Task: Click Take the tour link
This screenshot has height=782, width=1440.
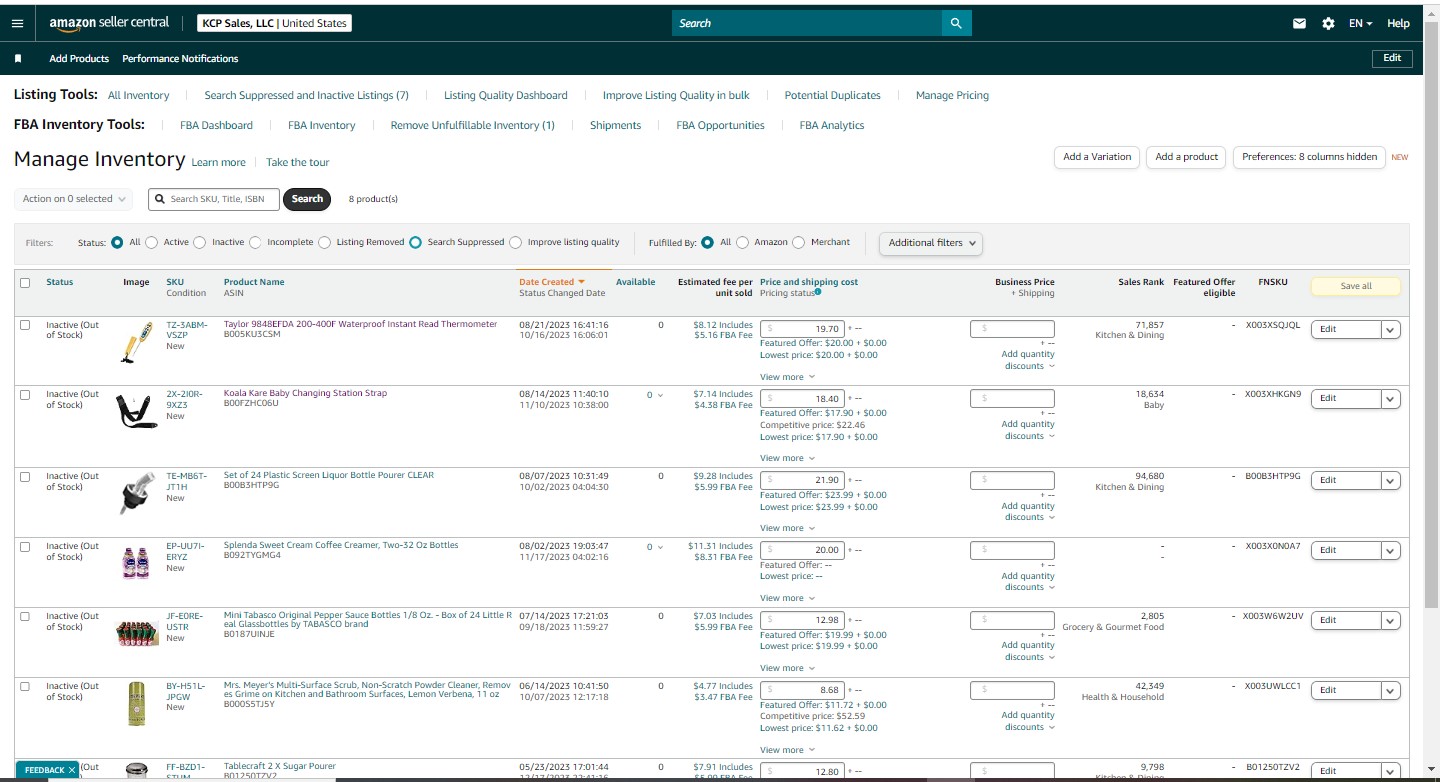Action: click(297, 162)
